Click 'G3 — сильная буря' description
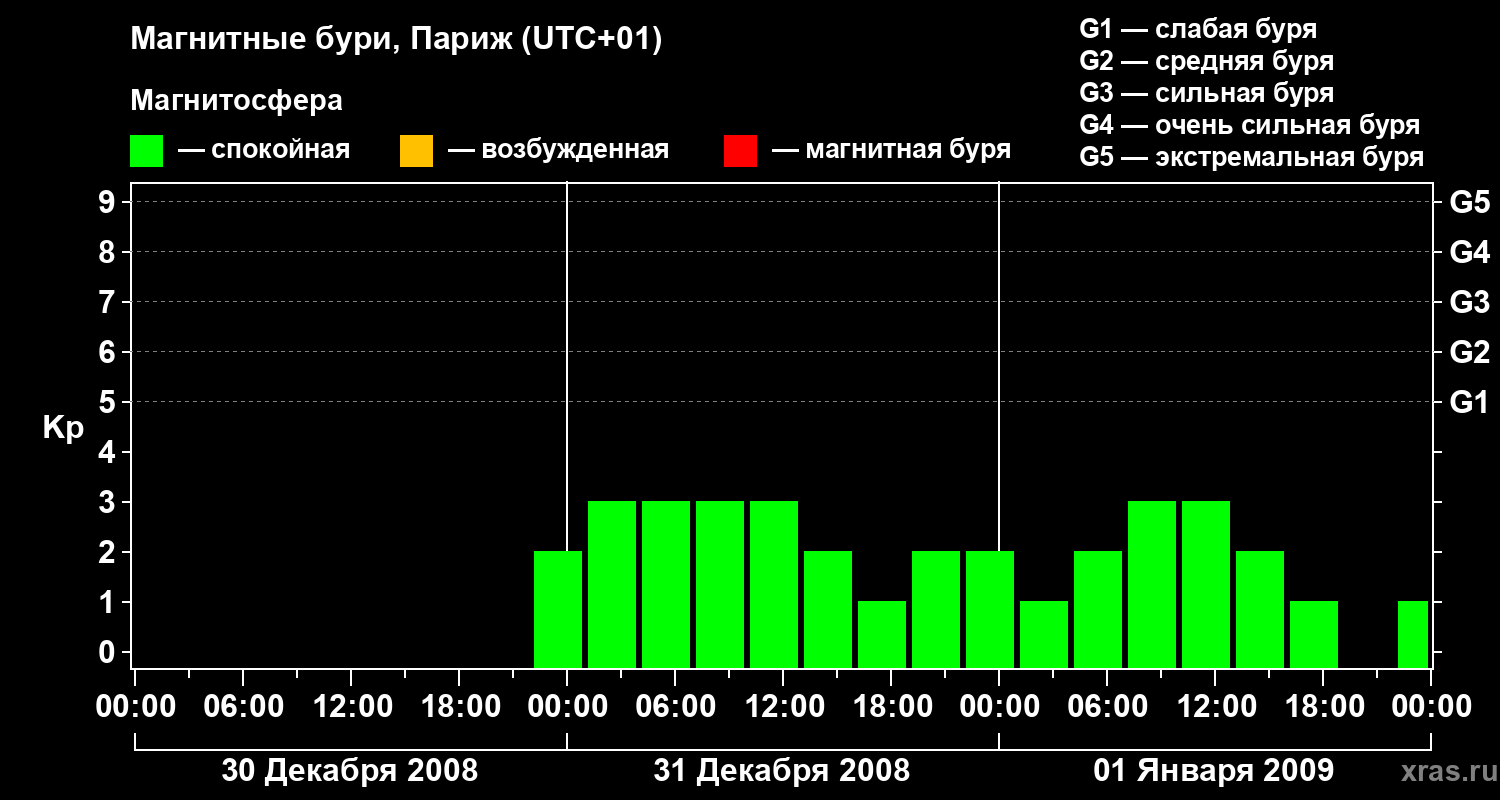This screenshot has height=800, width=1500. click(1206, 93)
